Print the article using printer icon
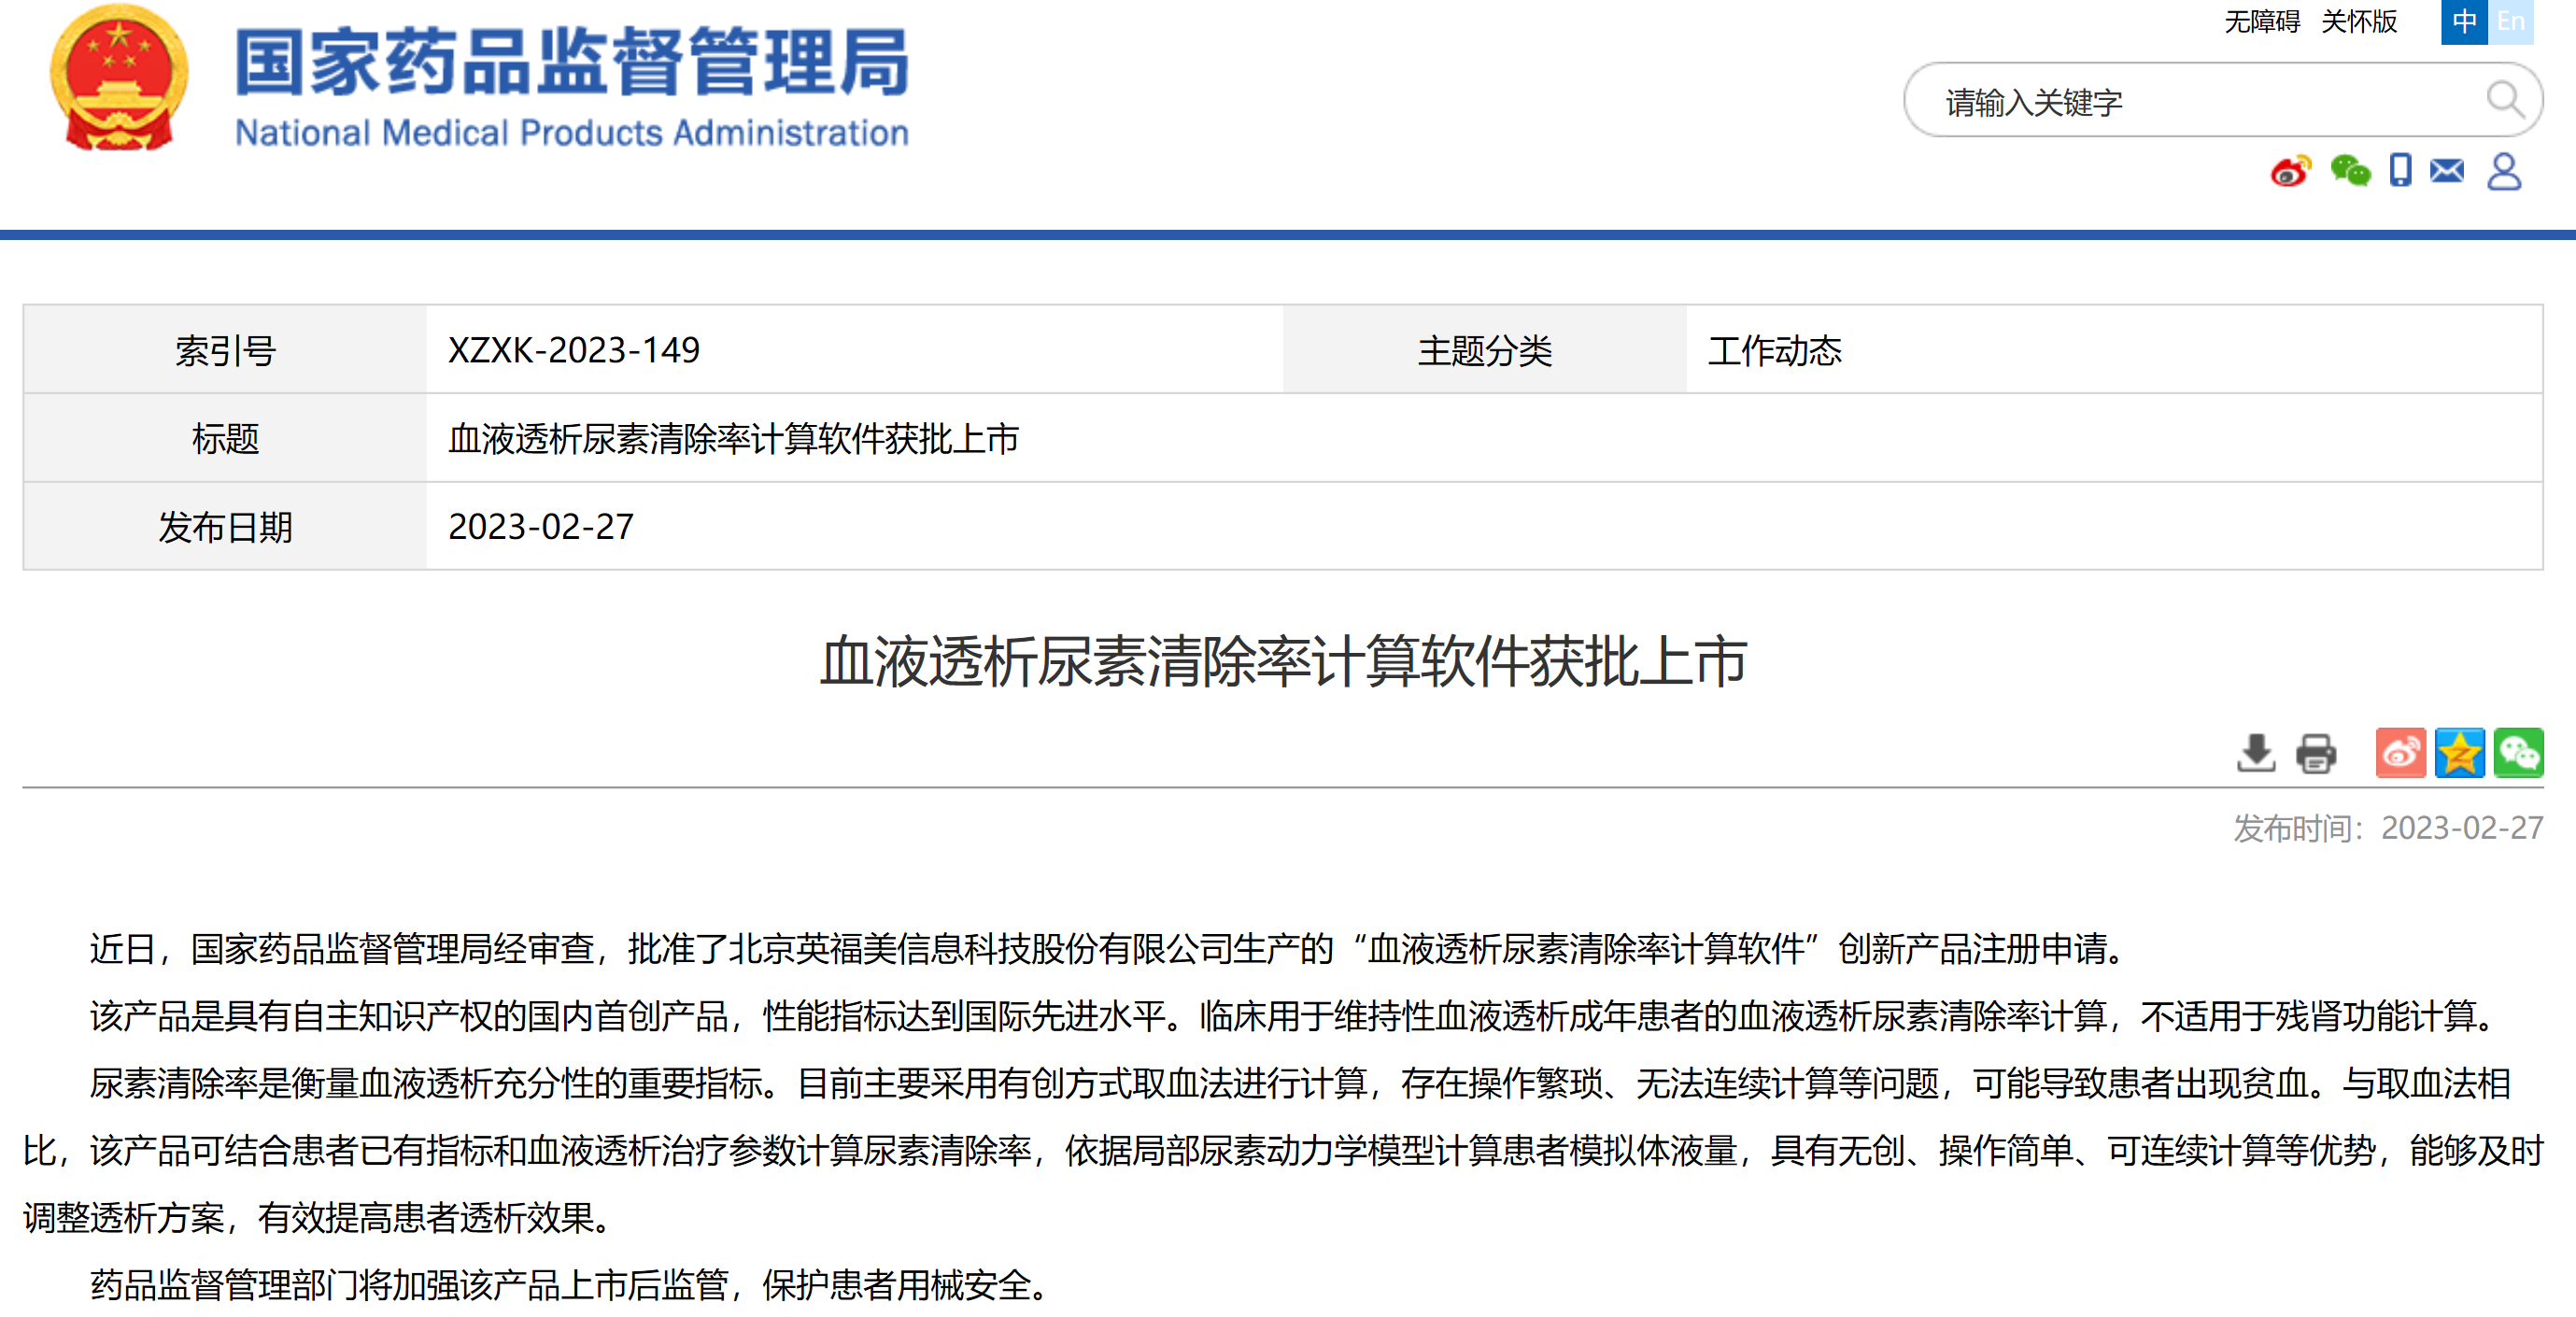Screen dimensions: 2576x1317 [x=2316, y=753]
